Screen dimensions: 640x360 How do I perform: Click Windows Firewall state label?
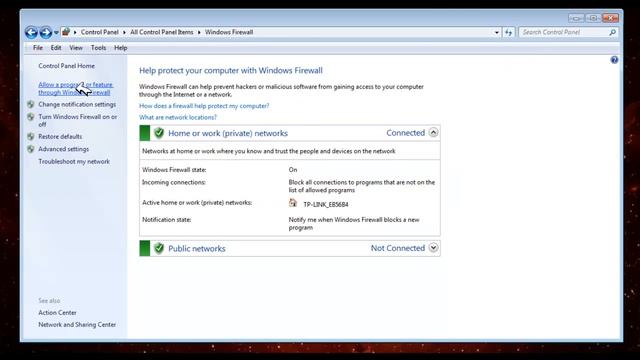174,170
